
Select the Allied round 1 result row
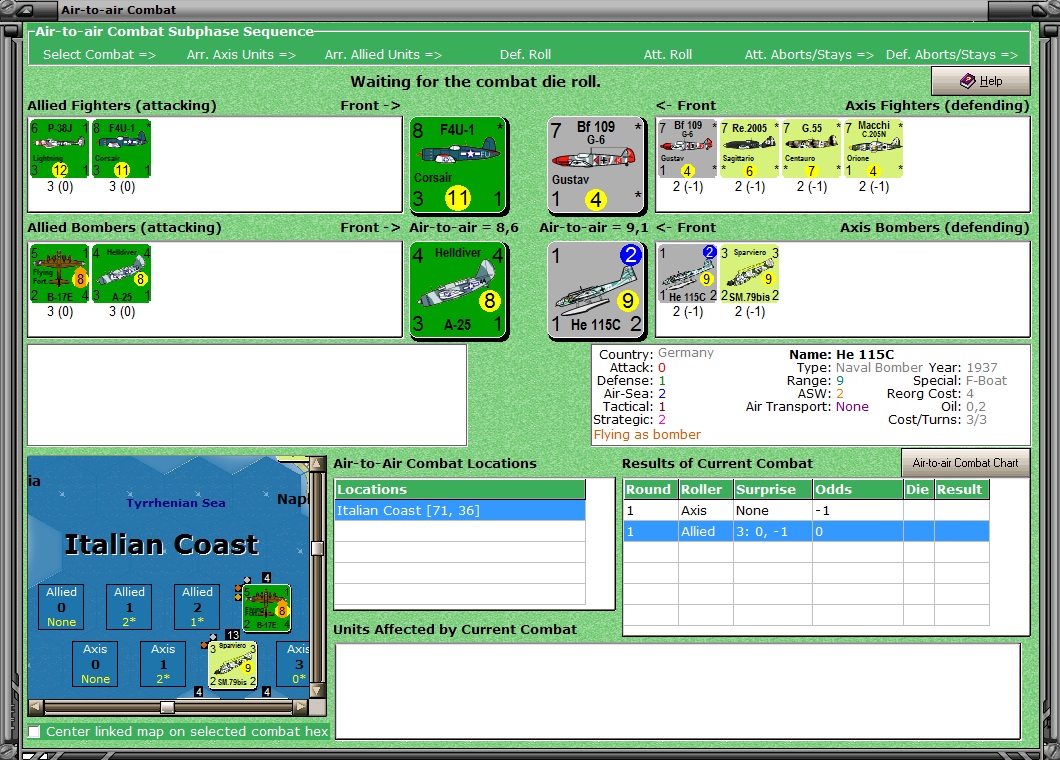[806, 531]
